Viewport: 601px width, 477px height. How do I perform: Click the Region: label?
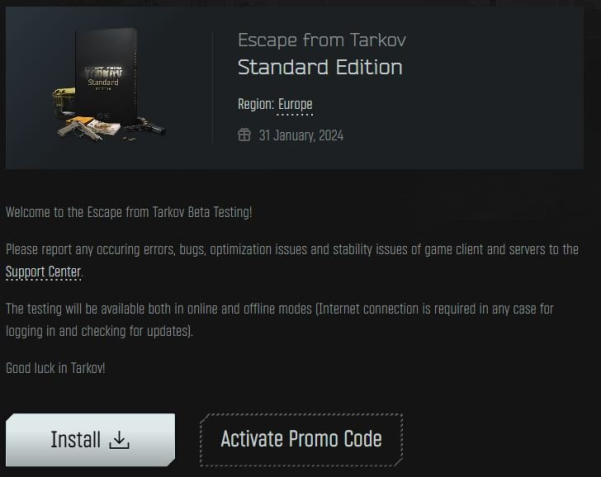tap(256, 104)
